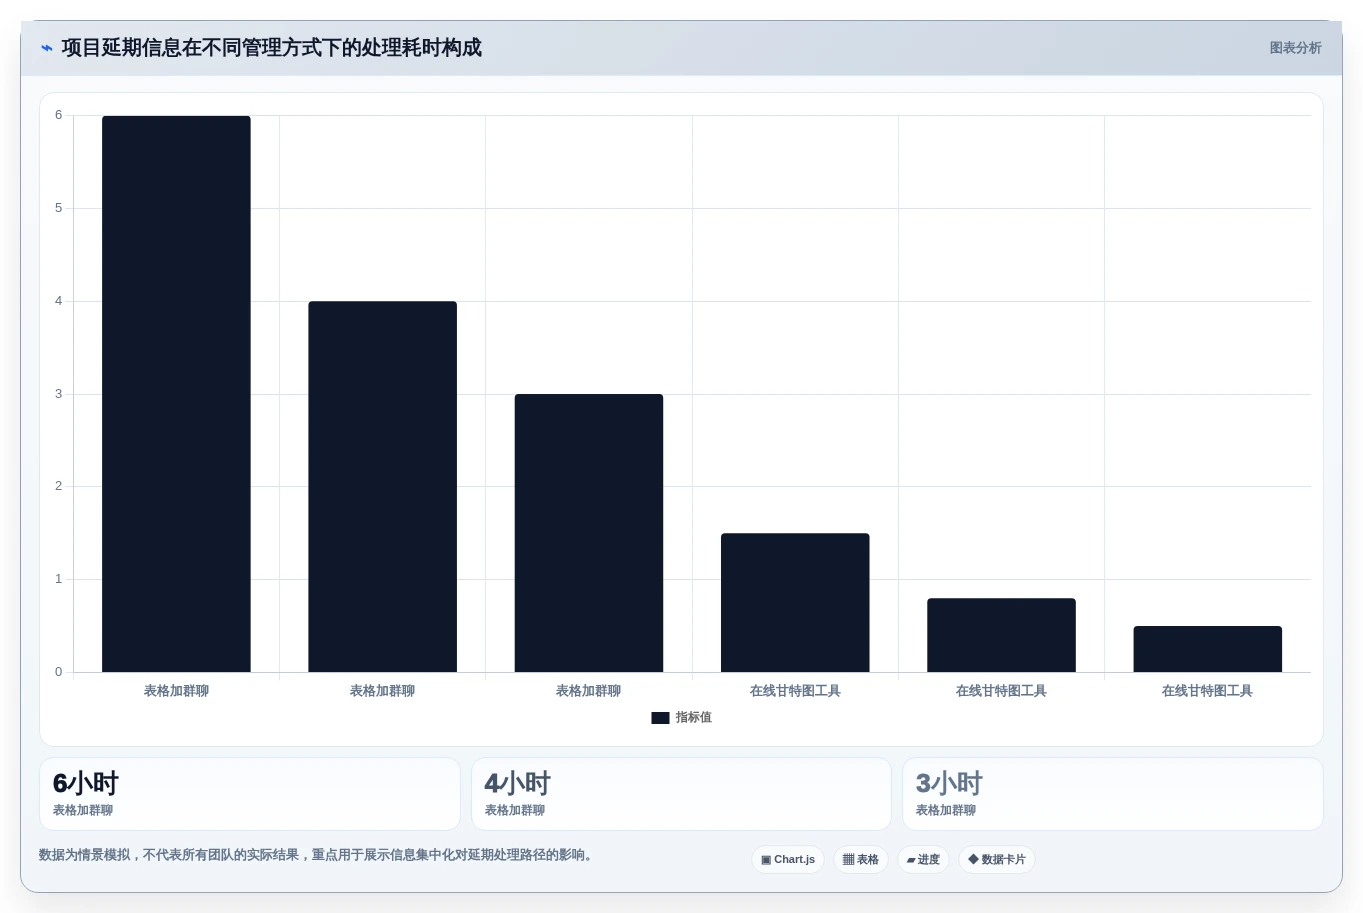The image size is (1363, 913).
Task: Toggle the 指标值 legend item
Action: [681, 717]
